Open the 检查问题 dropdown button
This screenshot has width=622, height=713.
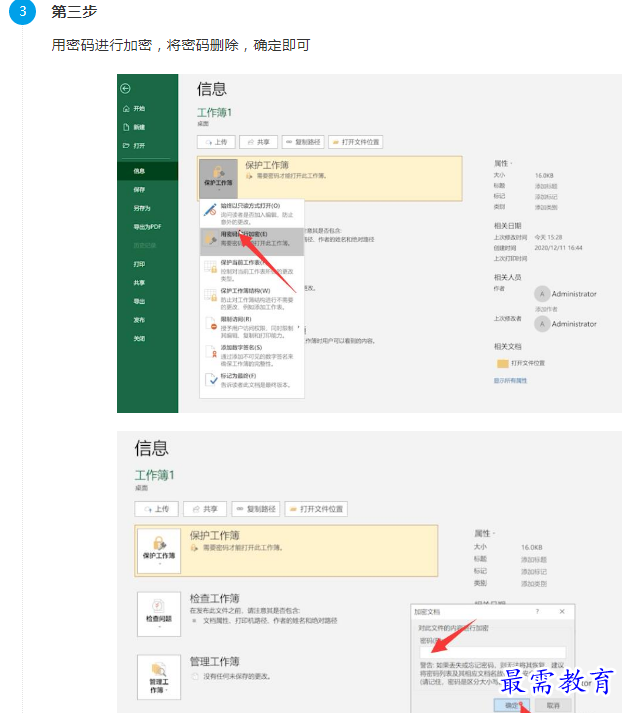coord(159,614)
